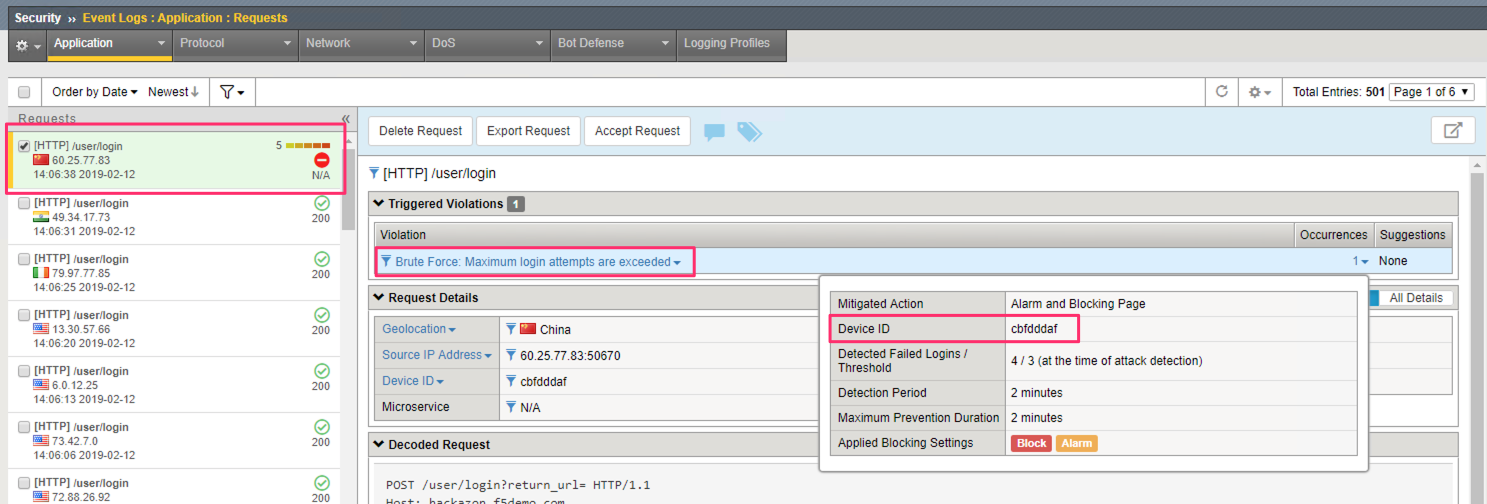This screenshot has width=1487, height=504.
Task: Click the Delete Request button
Action: (420, 131)
